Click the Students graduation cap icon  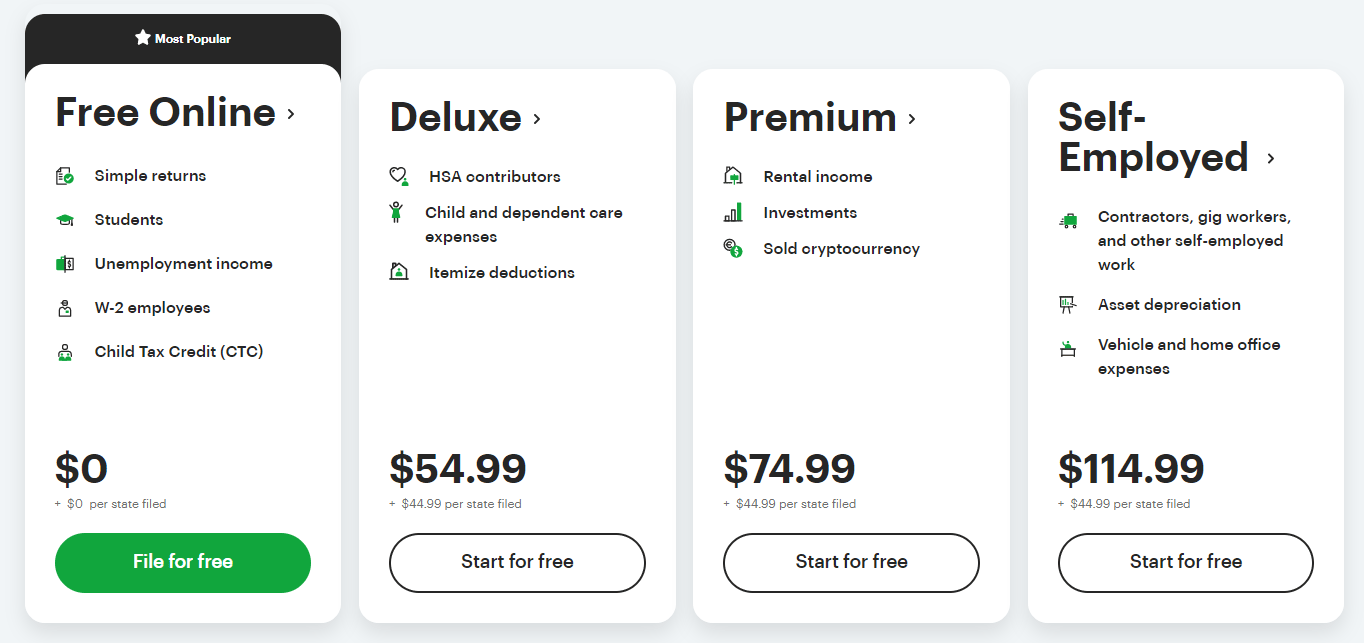64,219
